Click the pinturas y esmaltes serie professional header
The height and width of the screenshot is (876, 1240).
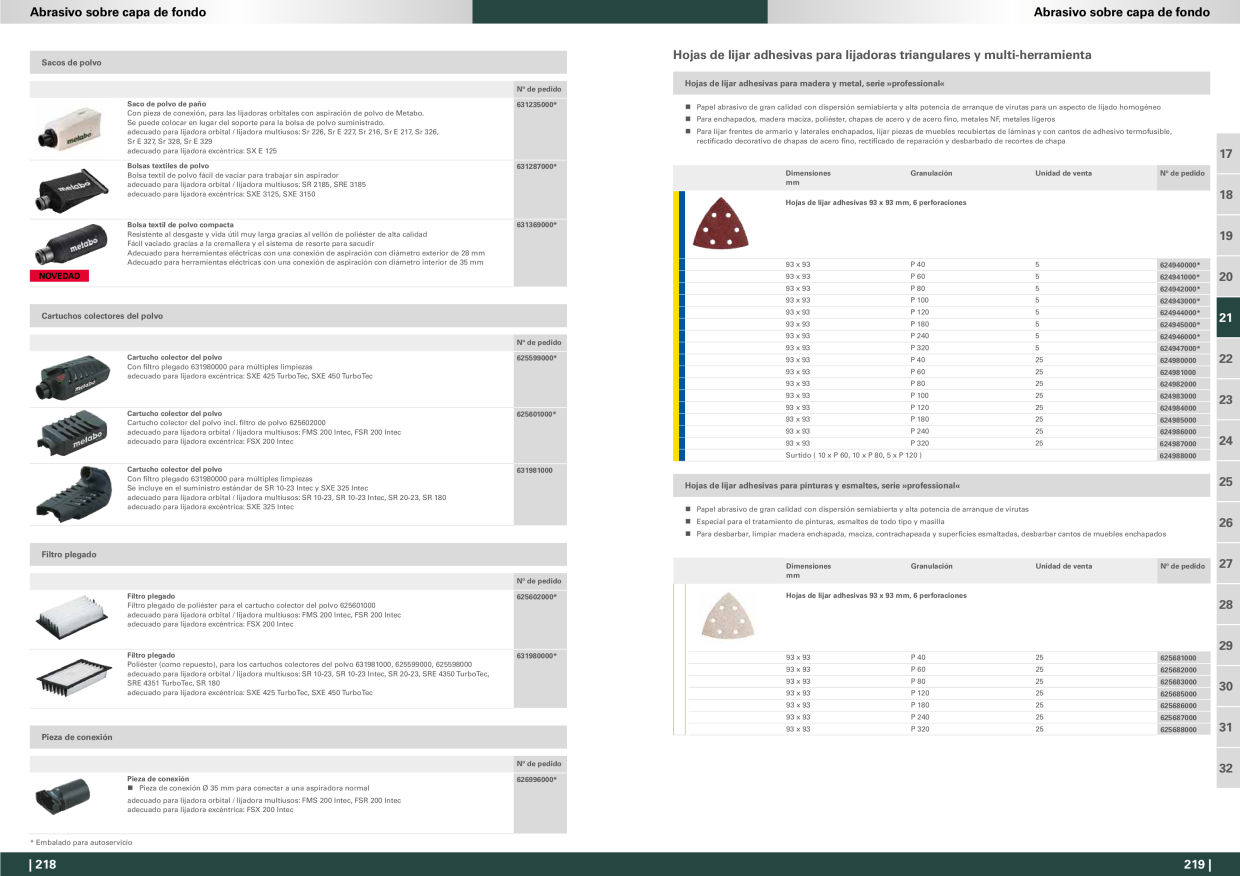point(942,485)
